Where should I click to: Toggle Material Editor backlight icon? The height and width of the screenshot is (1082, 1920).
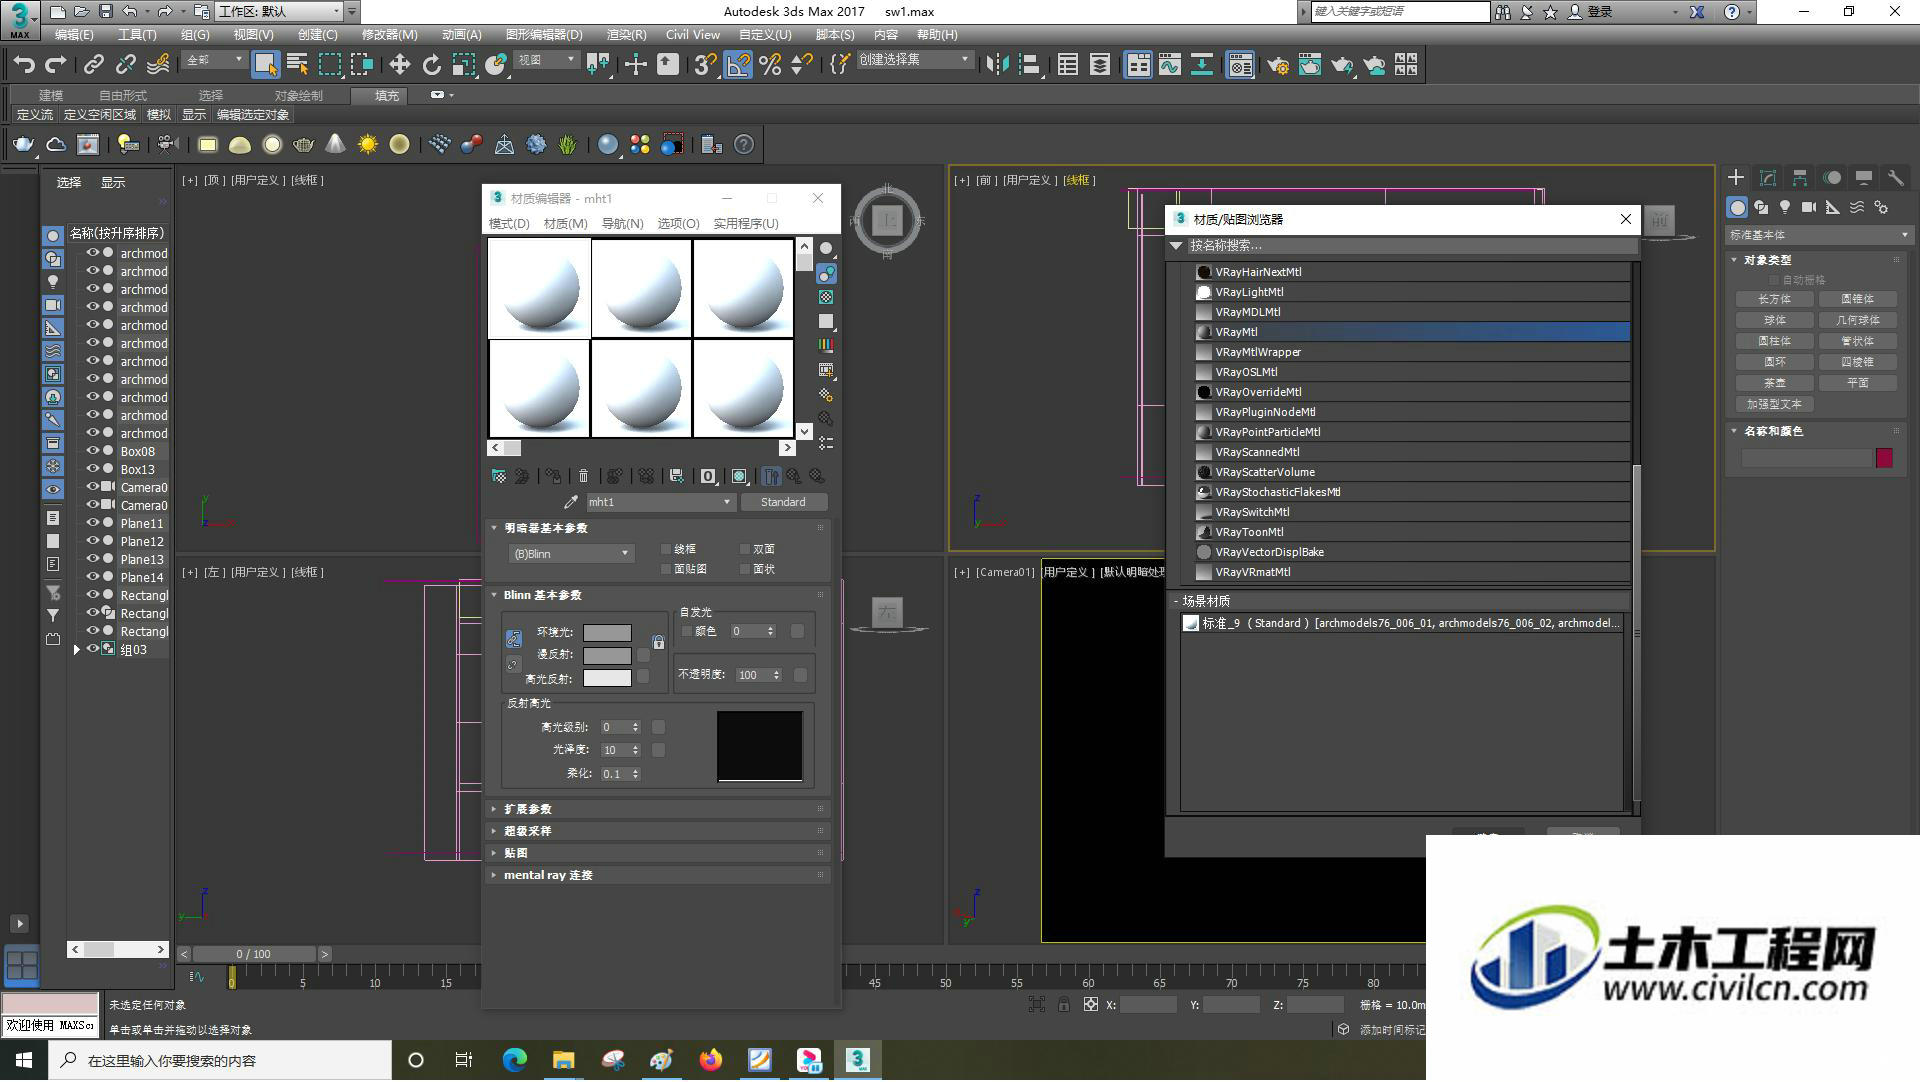click(826, 273)
